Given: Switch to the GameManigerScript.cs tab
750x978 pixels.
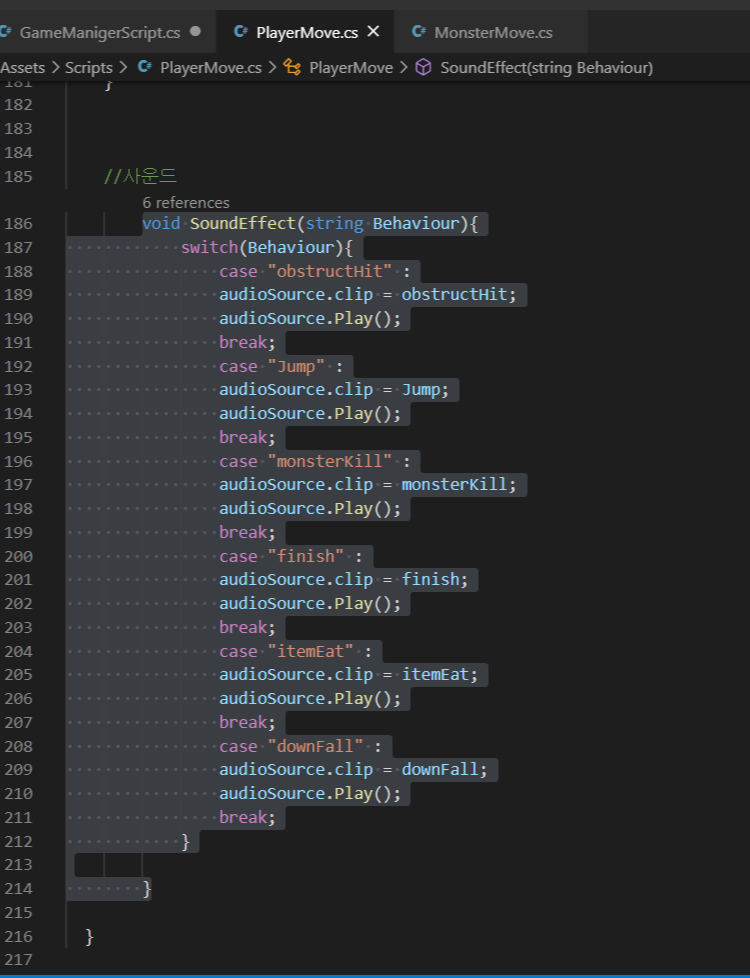Looking at the screenshot, I should tap(100, 32).
